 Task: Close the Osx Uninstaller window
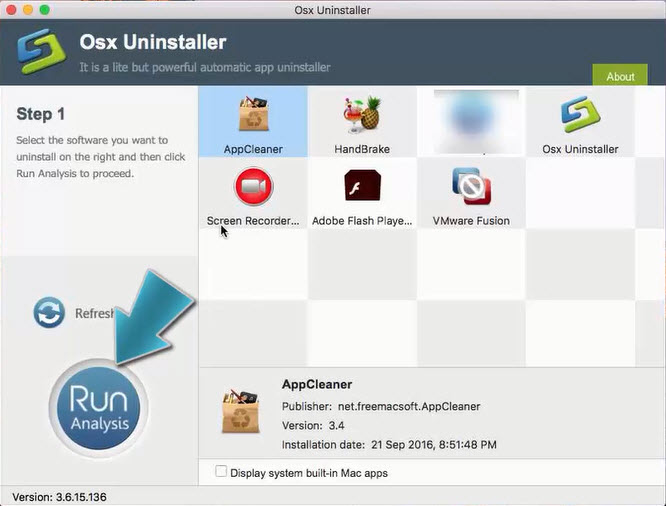pos(11,10)
